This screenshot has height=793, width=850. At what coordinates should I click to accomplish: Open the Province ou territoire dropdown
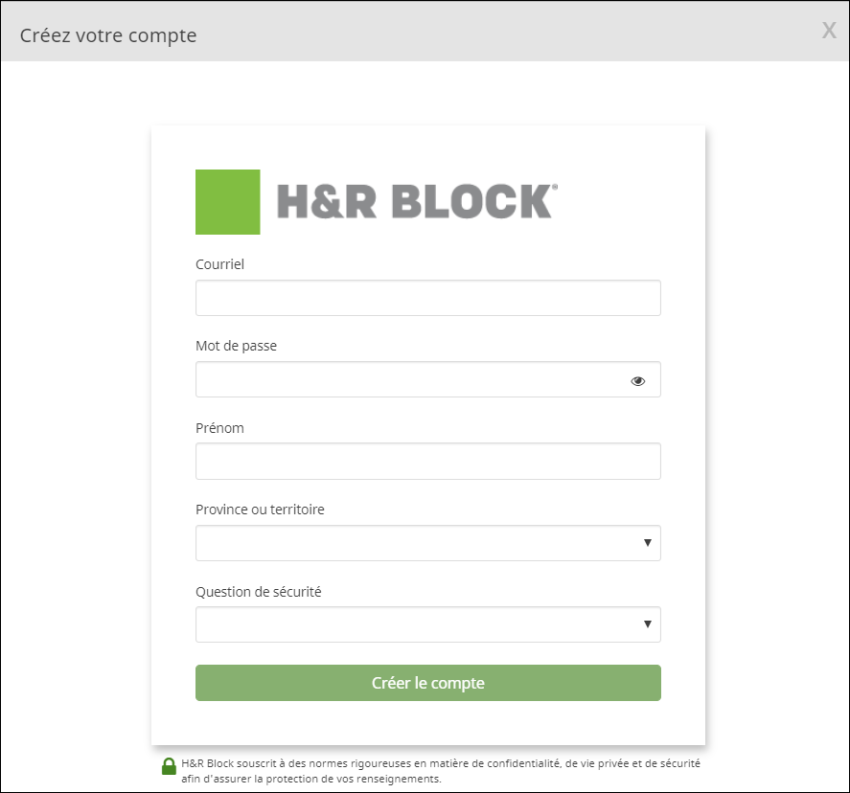click(x=428, y=543)
